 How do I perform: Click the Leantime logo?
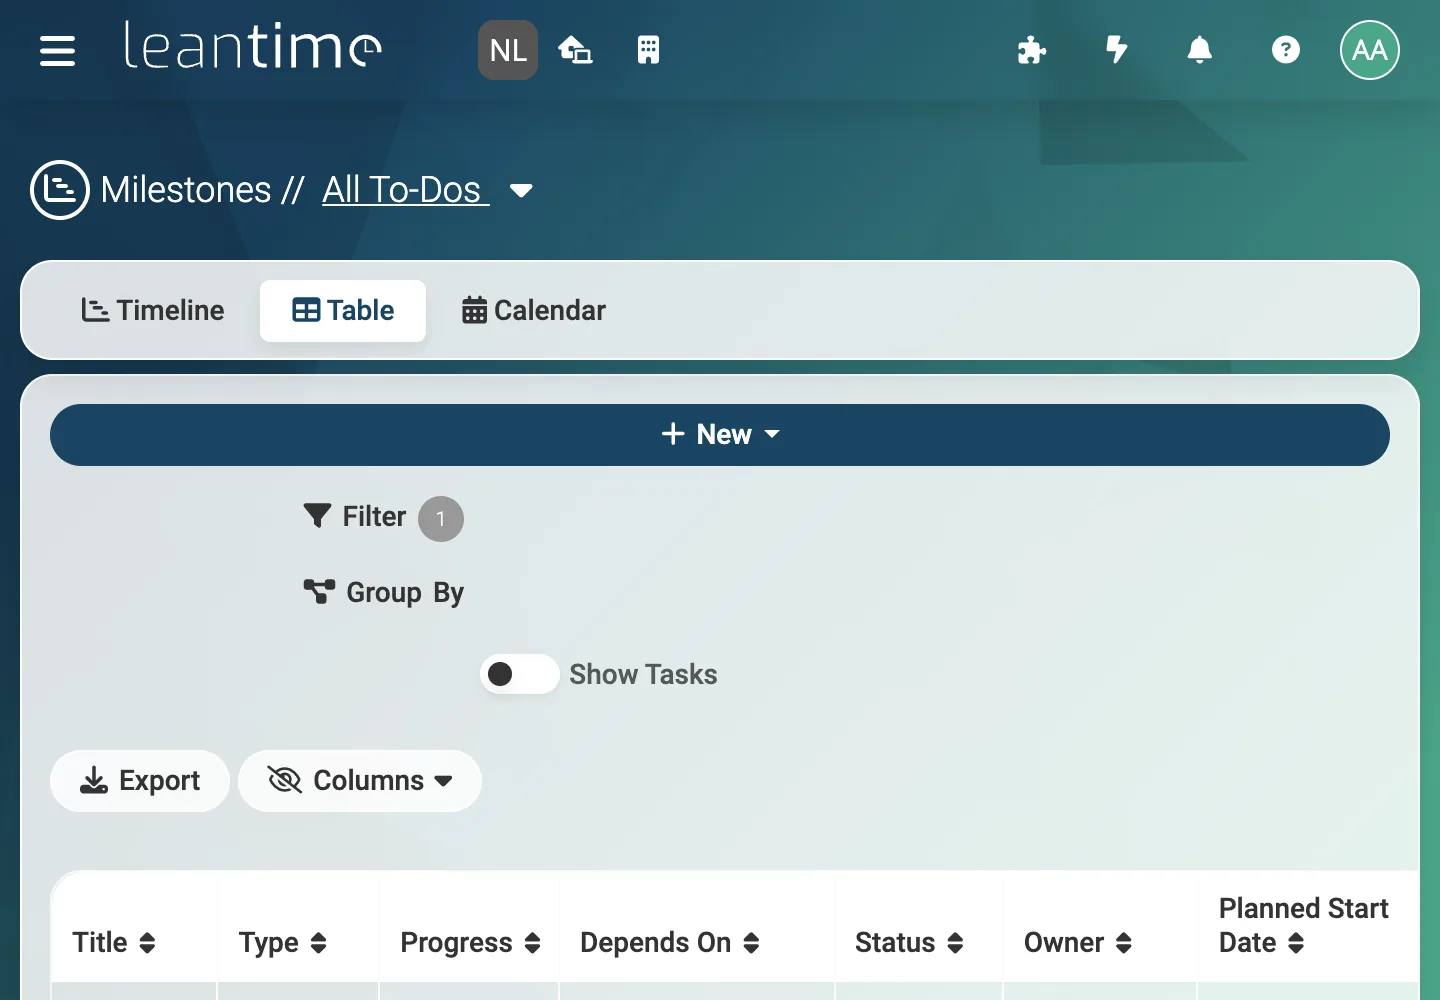coord(252,47)
